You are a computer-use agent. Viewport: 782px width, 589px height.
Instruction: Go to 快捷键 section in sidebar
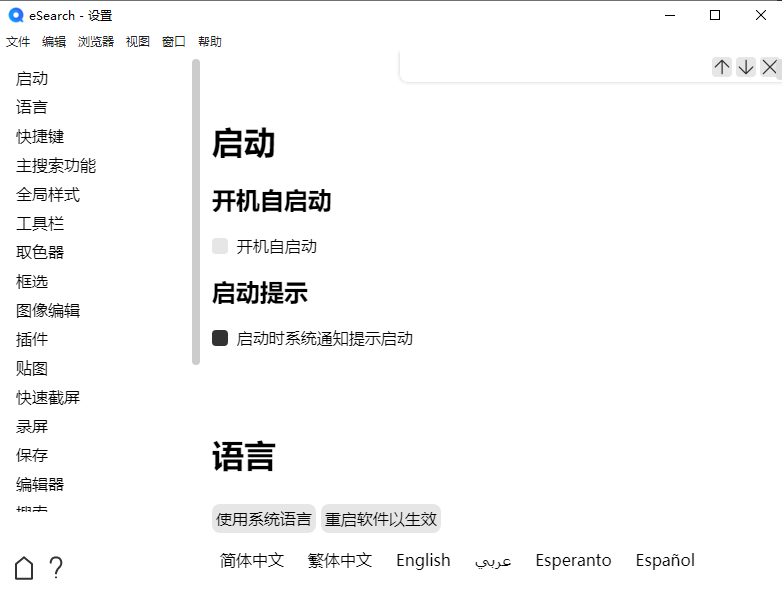coord(40,136)
